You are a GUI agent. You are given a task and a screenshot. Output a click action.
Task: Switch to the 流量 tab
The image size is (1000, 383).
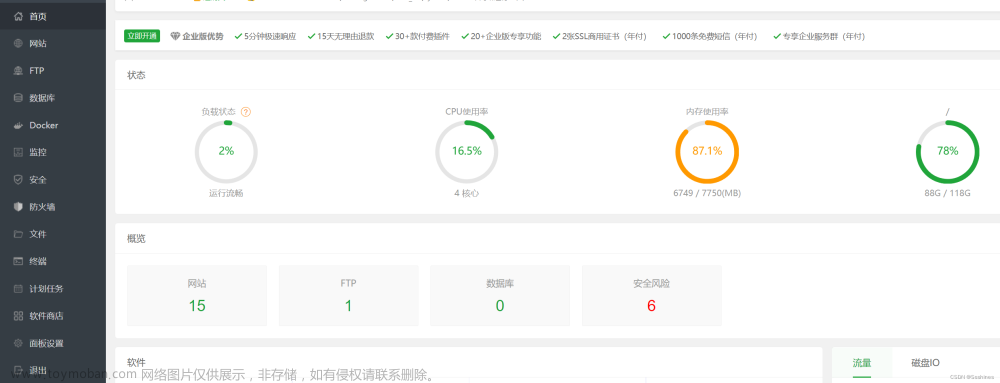coord(862,363)
